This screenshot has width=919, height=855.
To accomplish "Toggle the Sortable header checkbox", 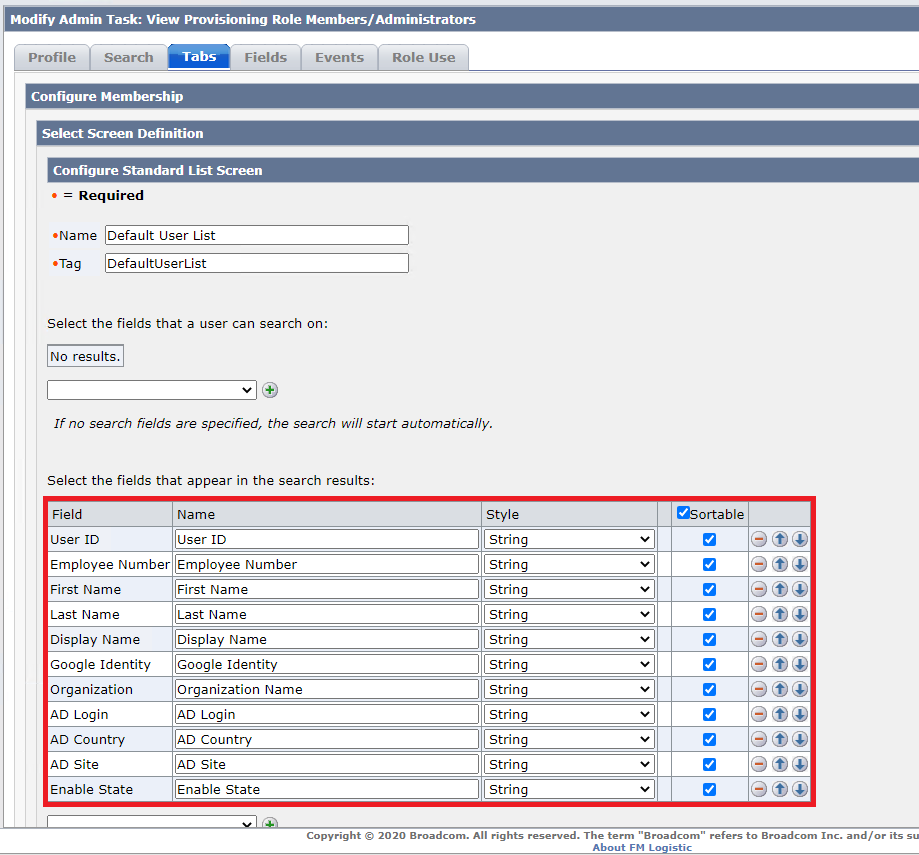I will pos(683,513).
